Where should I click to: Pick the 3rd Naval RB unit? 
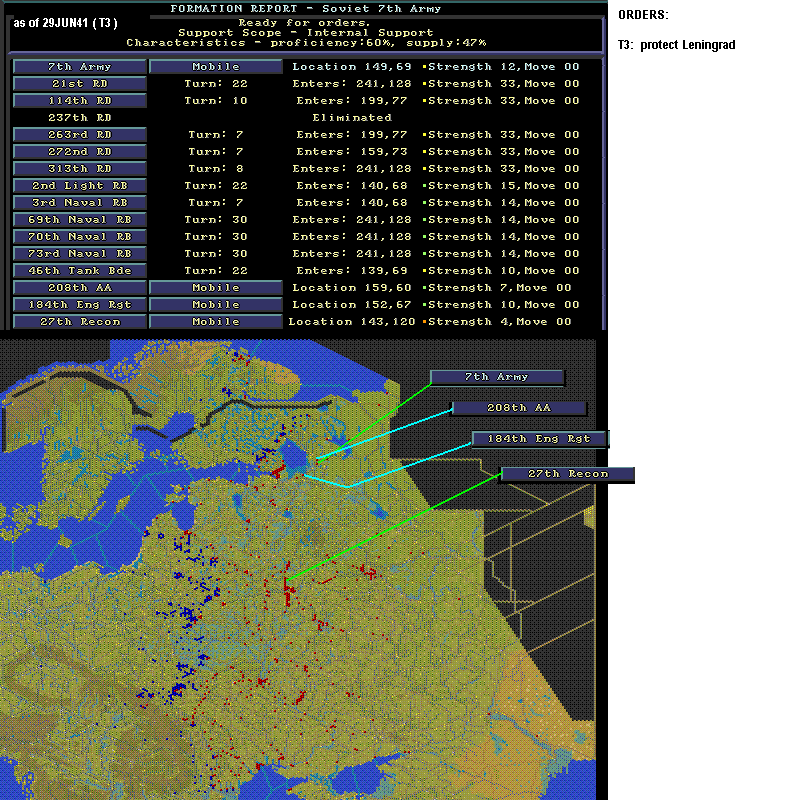pyautogui.click(x=80, y=203)
